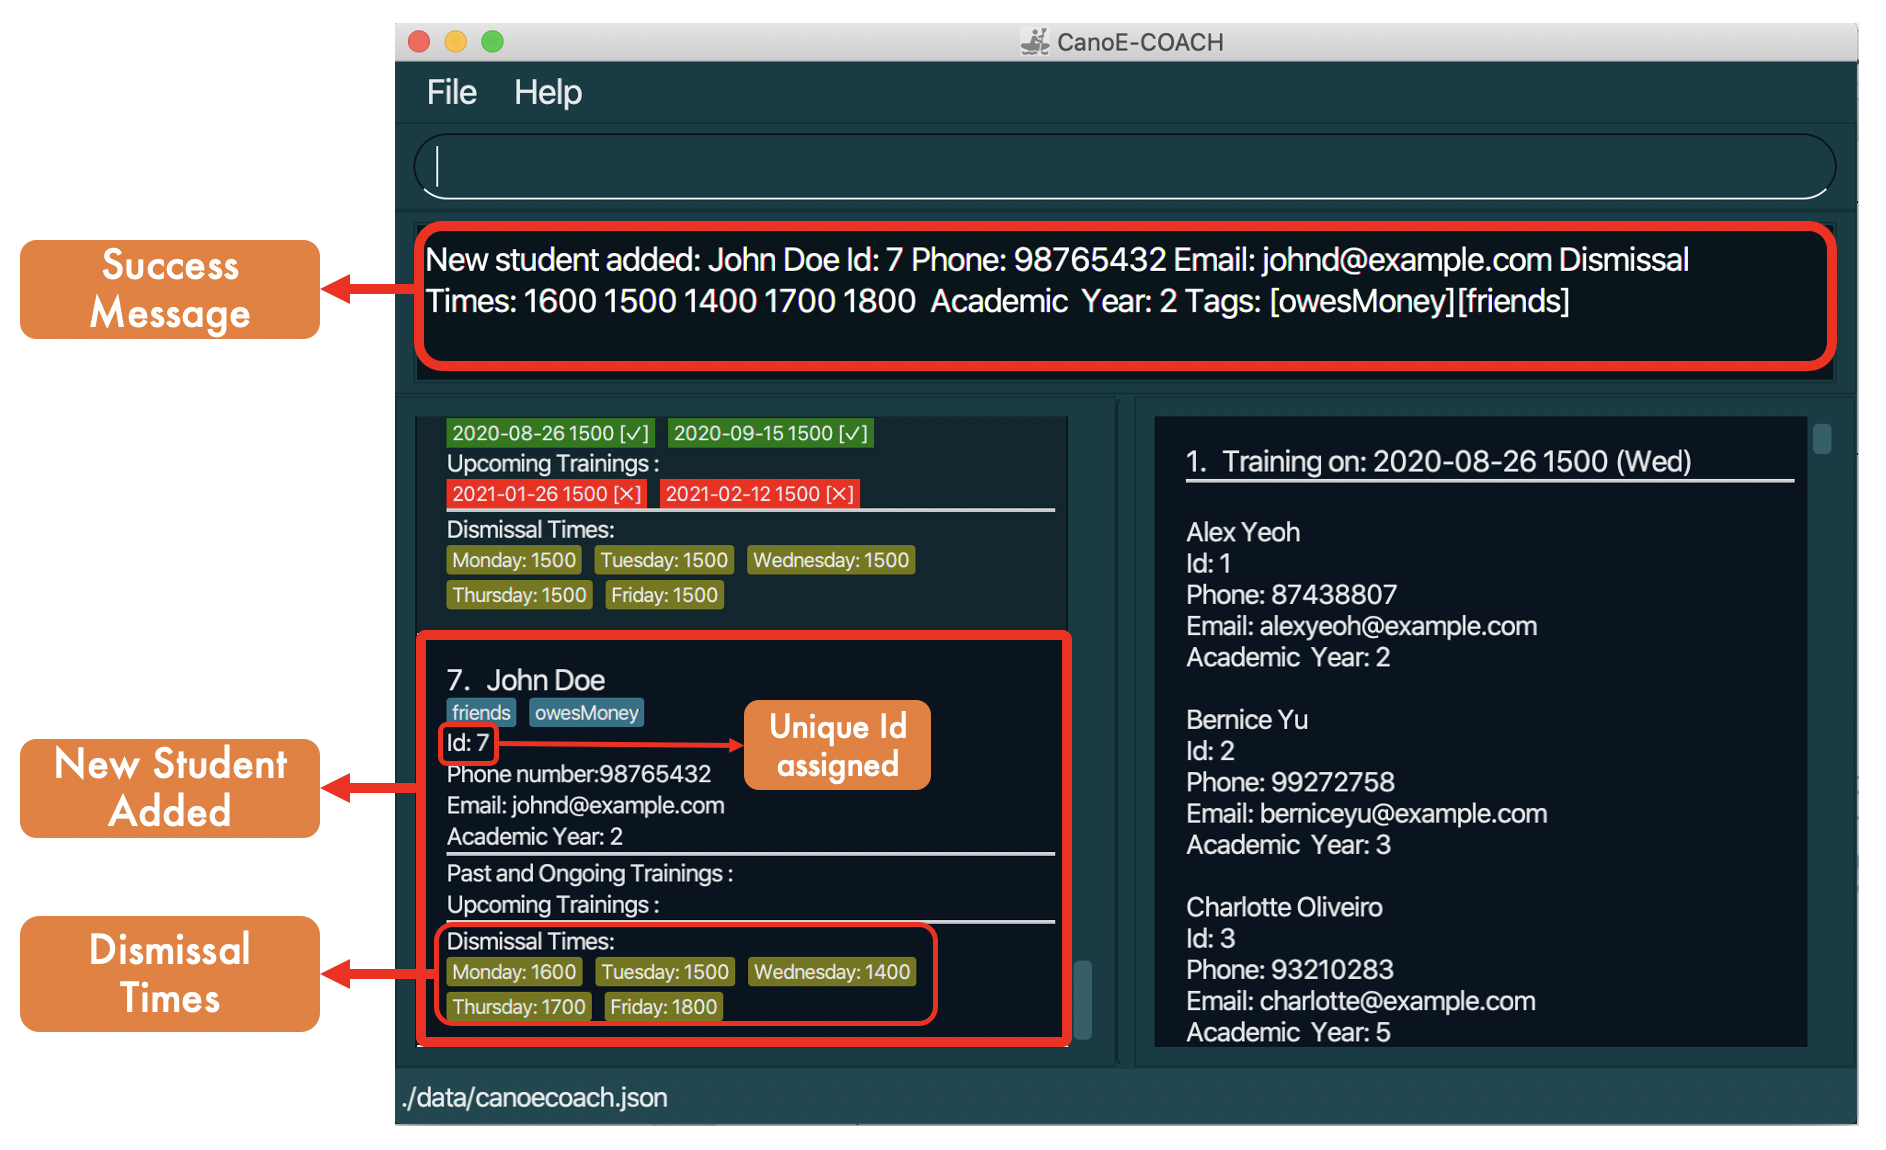Click the yellow minimize window button

[x=455, y=41]
